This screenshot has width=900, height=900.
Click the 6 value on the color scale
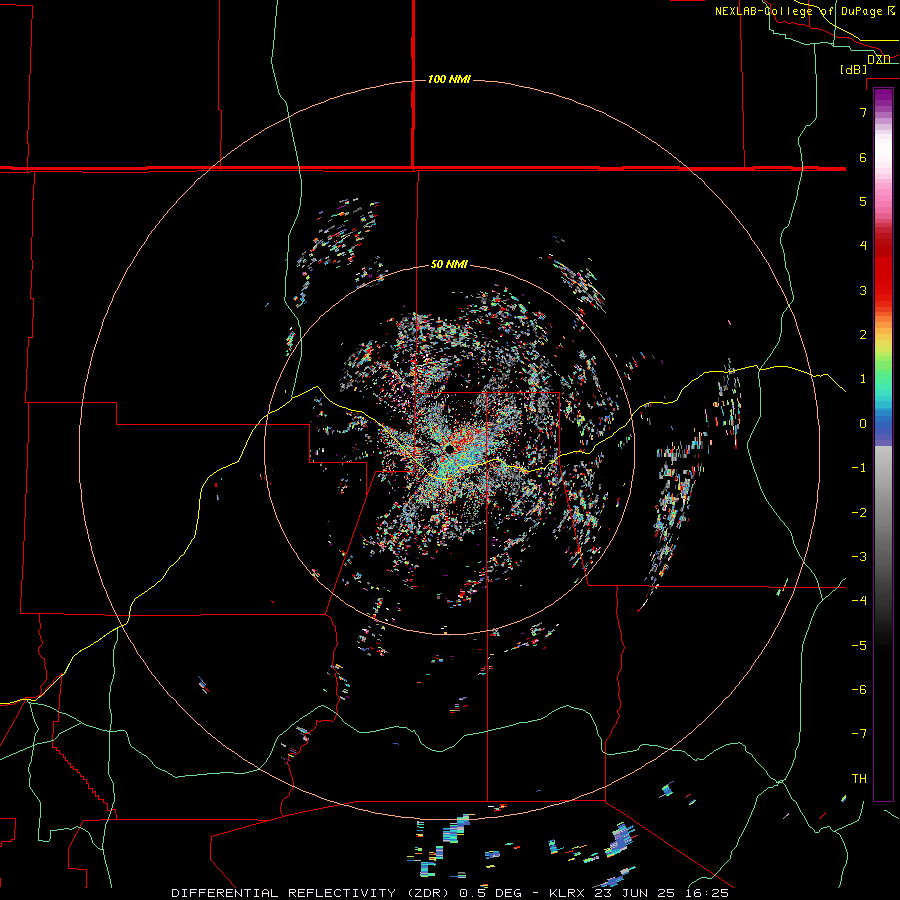coord(863,157)
